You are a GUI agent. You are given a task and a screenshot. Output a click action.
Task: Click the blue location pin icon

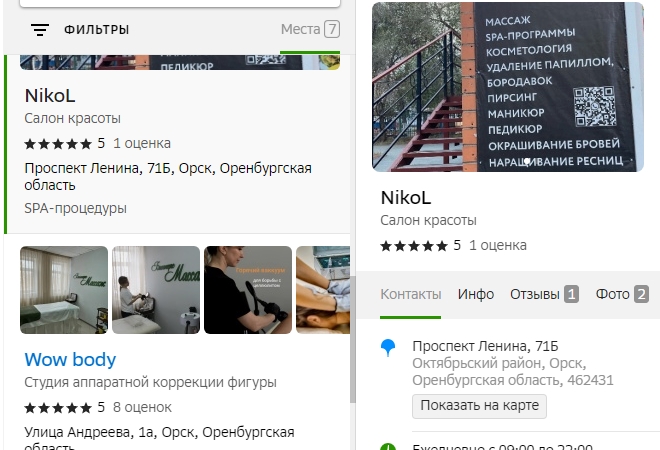click(x=389, y=347)
